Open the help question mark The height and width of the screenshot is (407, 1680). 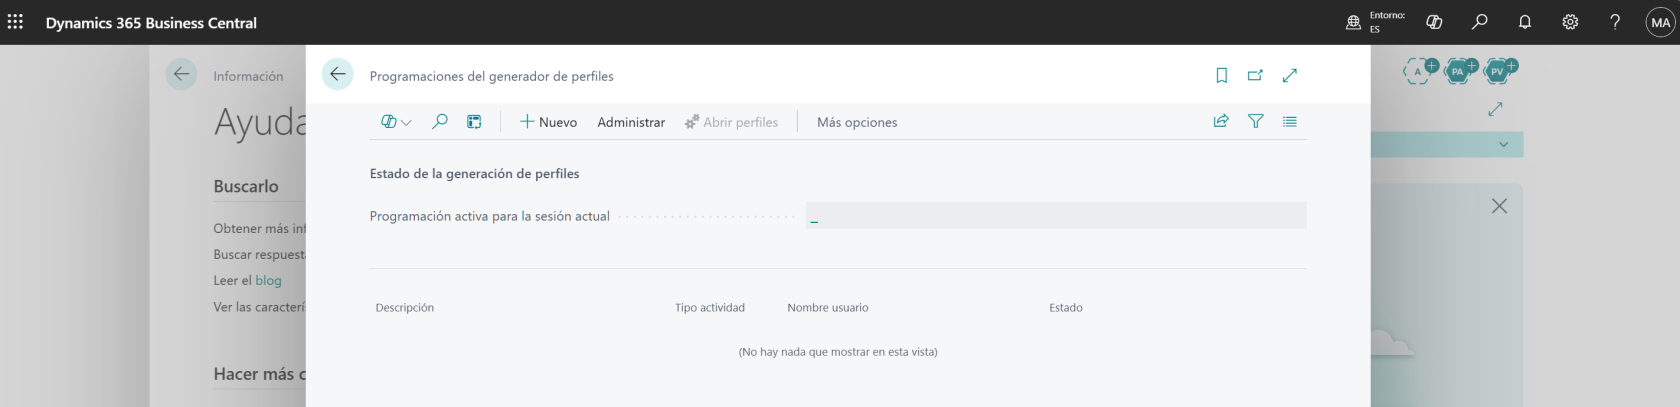tap(1615, 22)
